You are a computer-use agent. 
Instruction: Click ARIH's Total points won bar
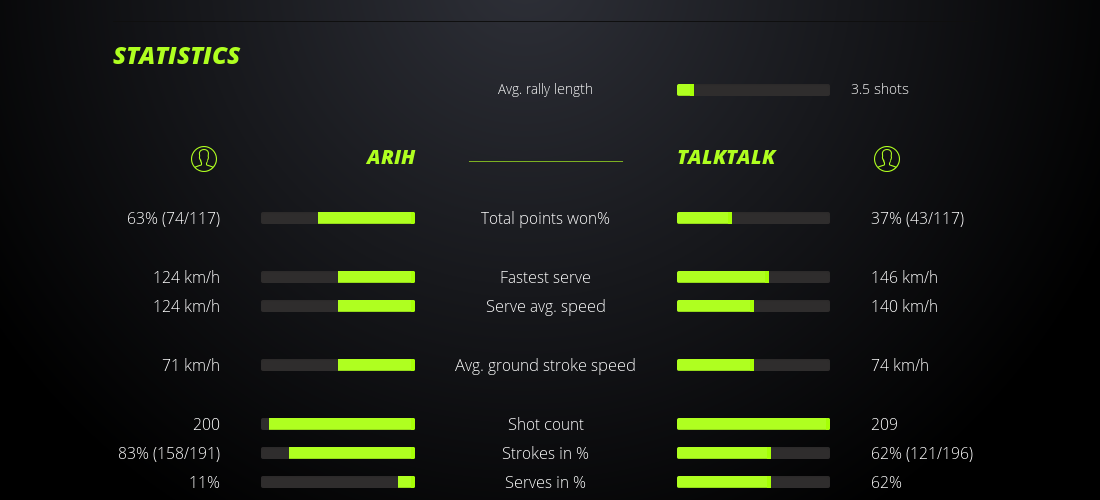(338, 218)
